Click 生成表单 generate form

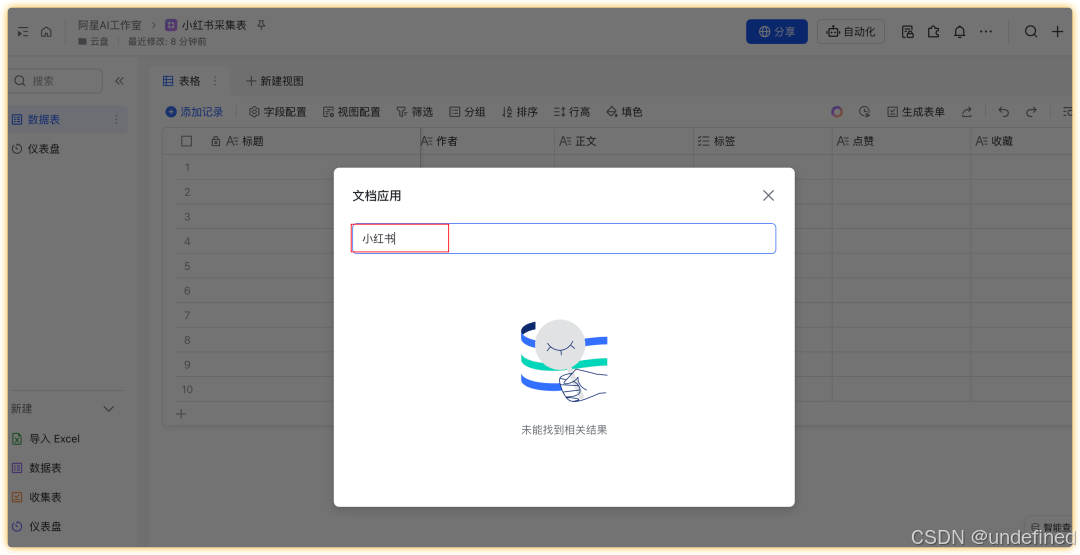915,112
